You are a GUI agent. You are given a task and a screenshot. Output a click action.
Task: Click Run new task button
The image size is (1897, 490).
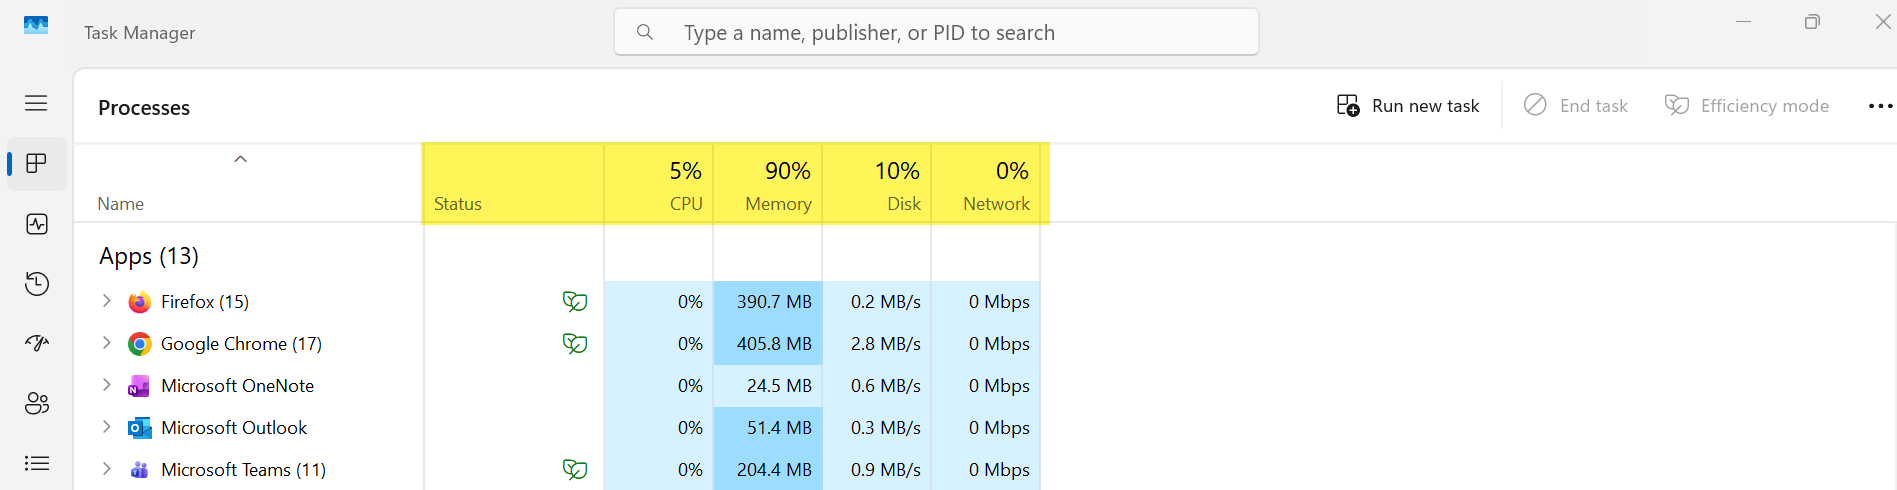[x=1408, y=106]
